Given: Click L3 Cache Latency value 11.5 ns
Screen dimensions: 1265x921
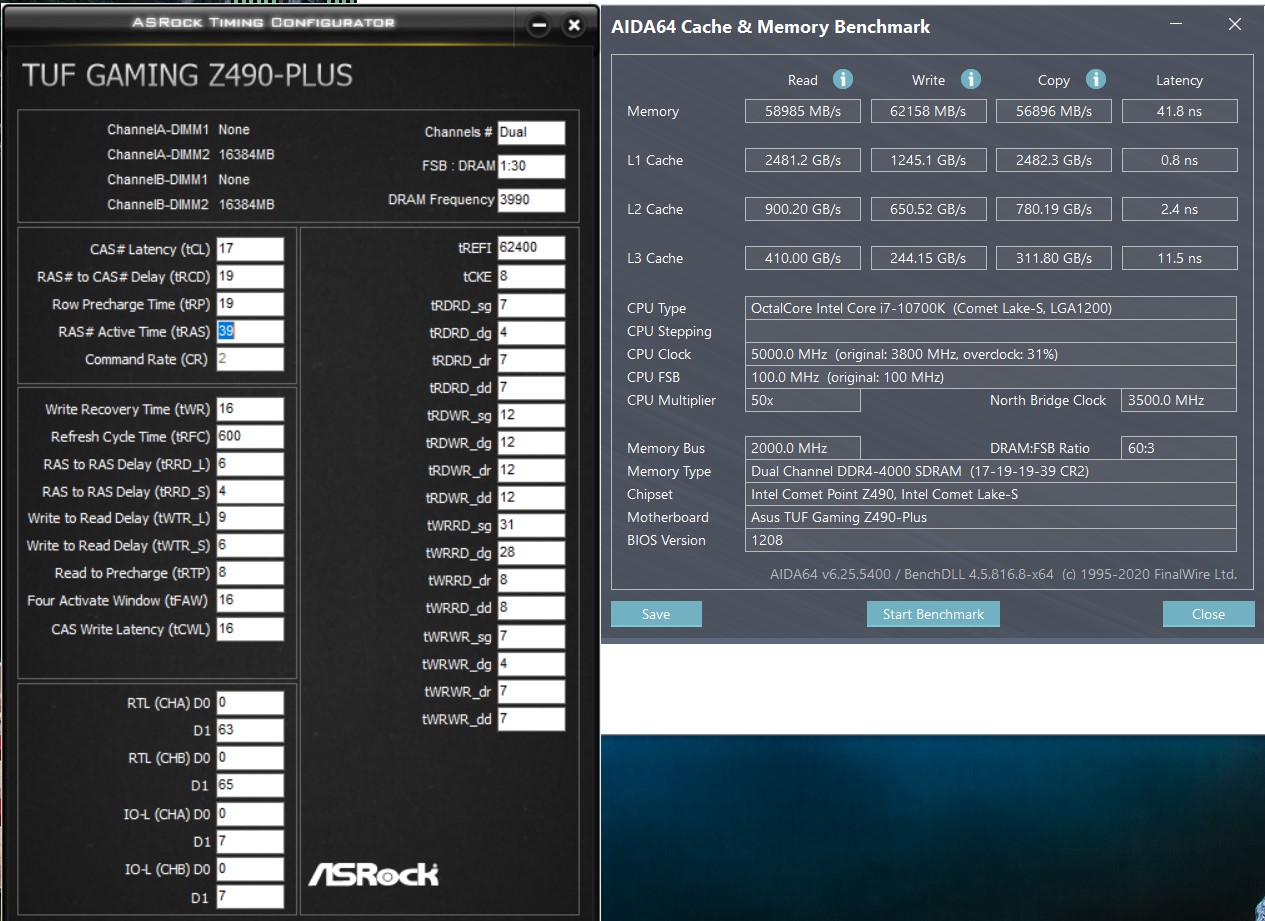Looking at the screenshot, I should 1180,258.
